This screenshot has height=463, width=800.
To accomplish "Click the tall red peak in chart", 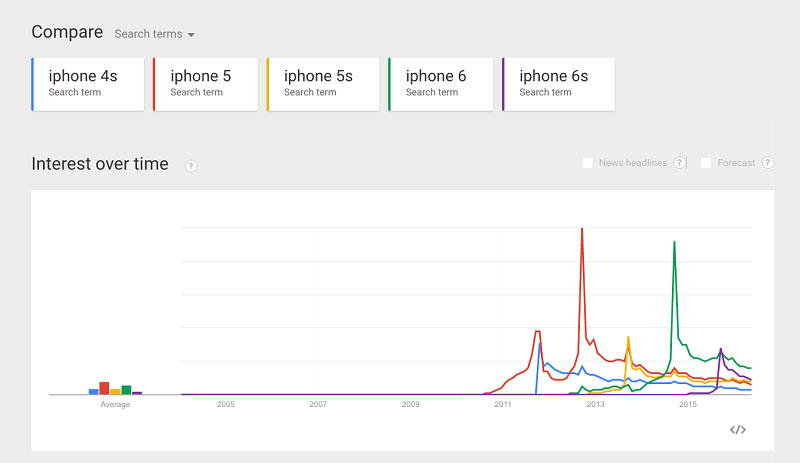I will [582, 232].
